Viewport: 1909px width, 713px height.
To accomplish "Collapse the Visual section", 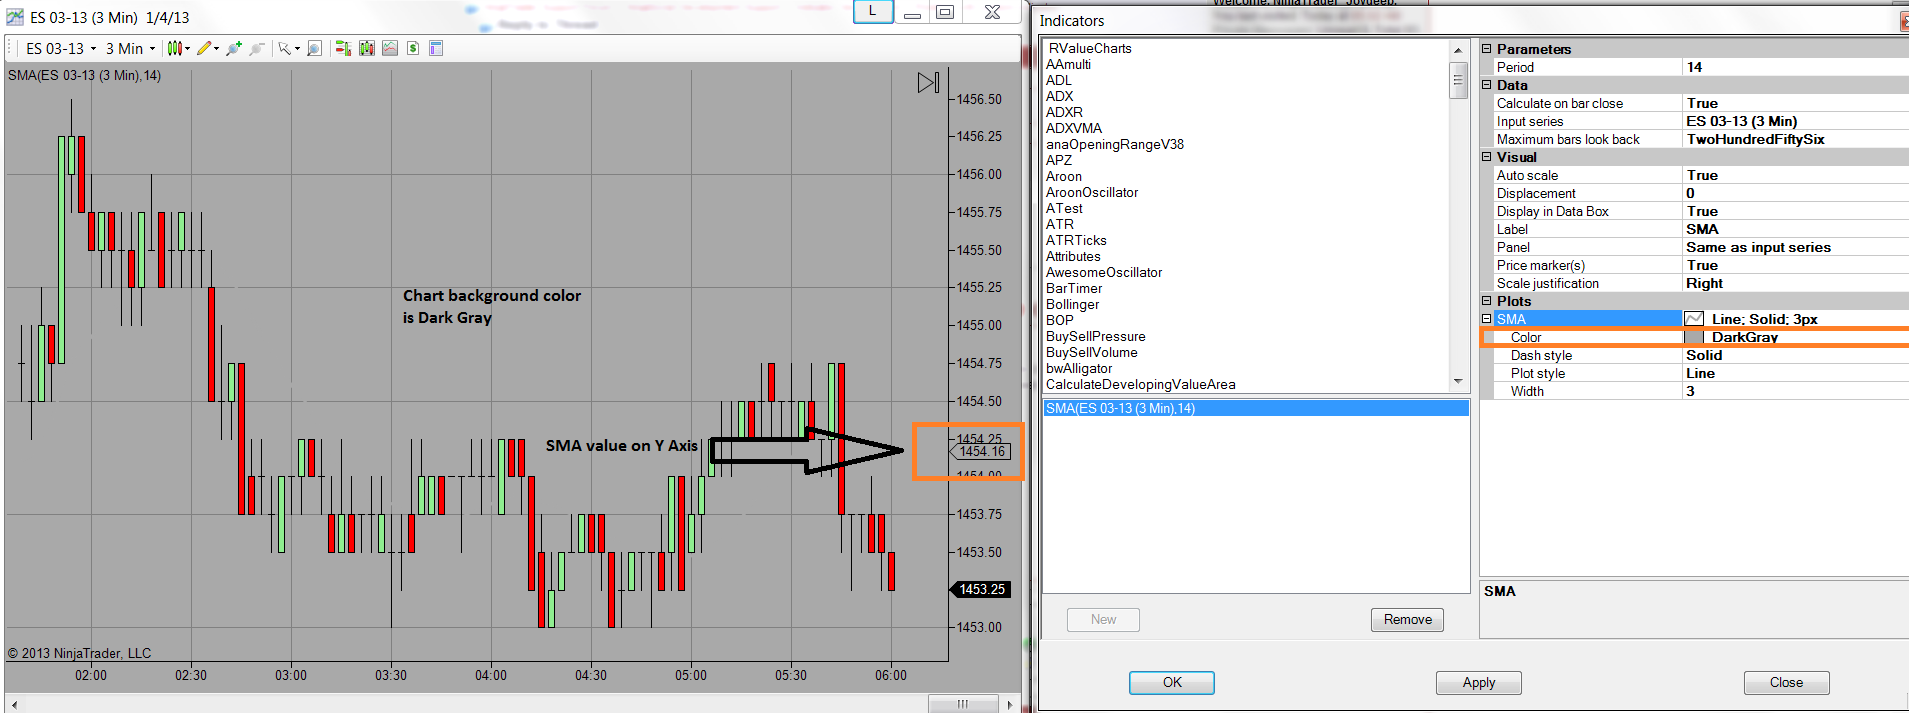I will 1486,157.
